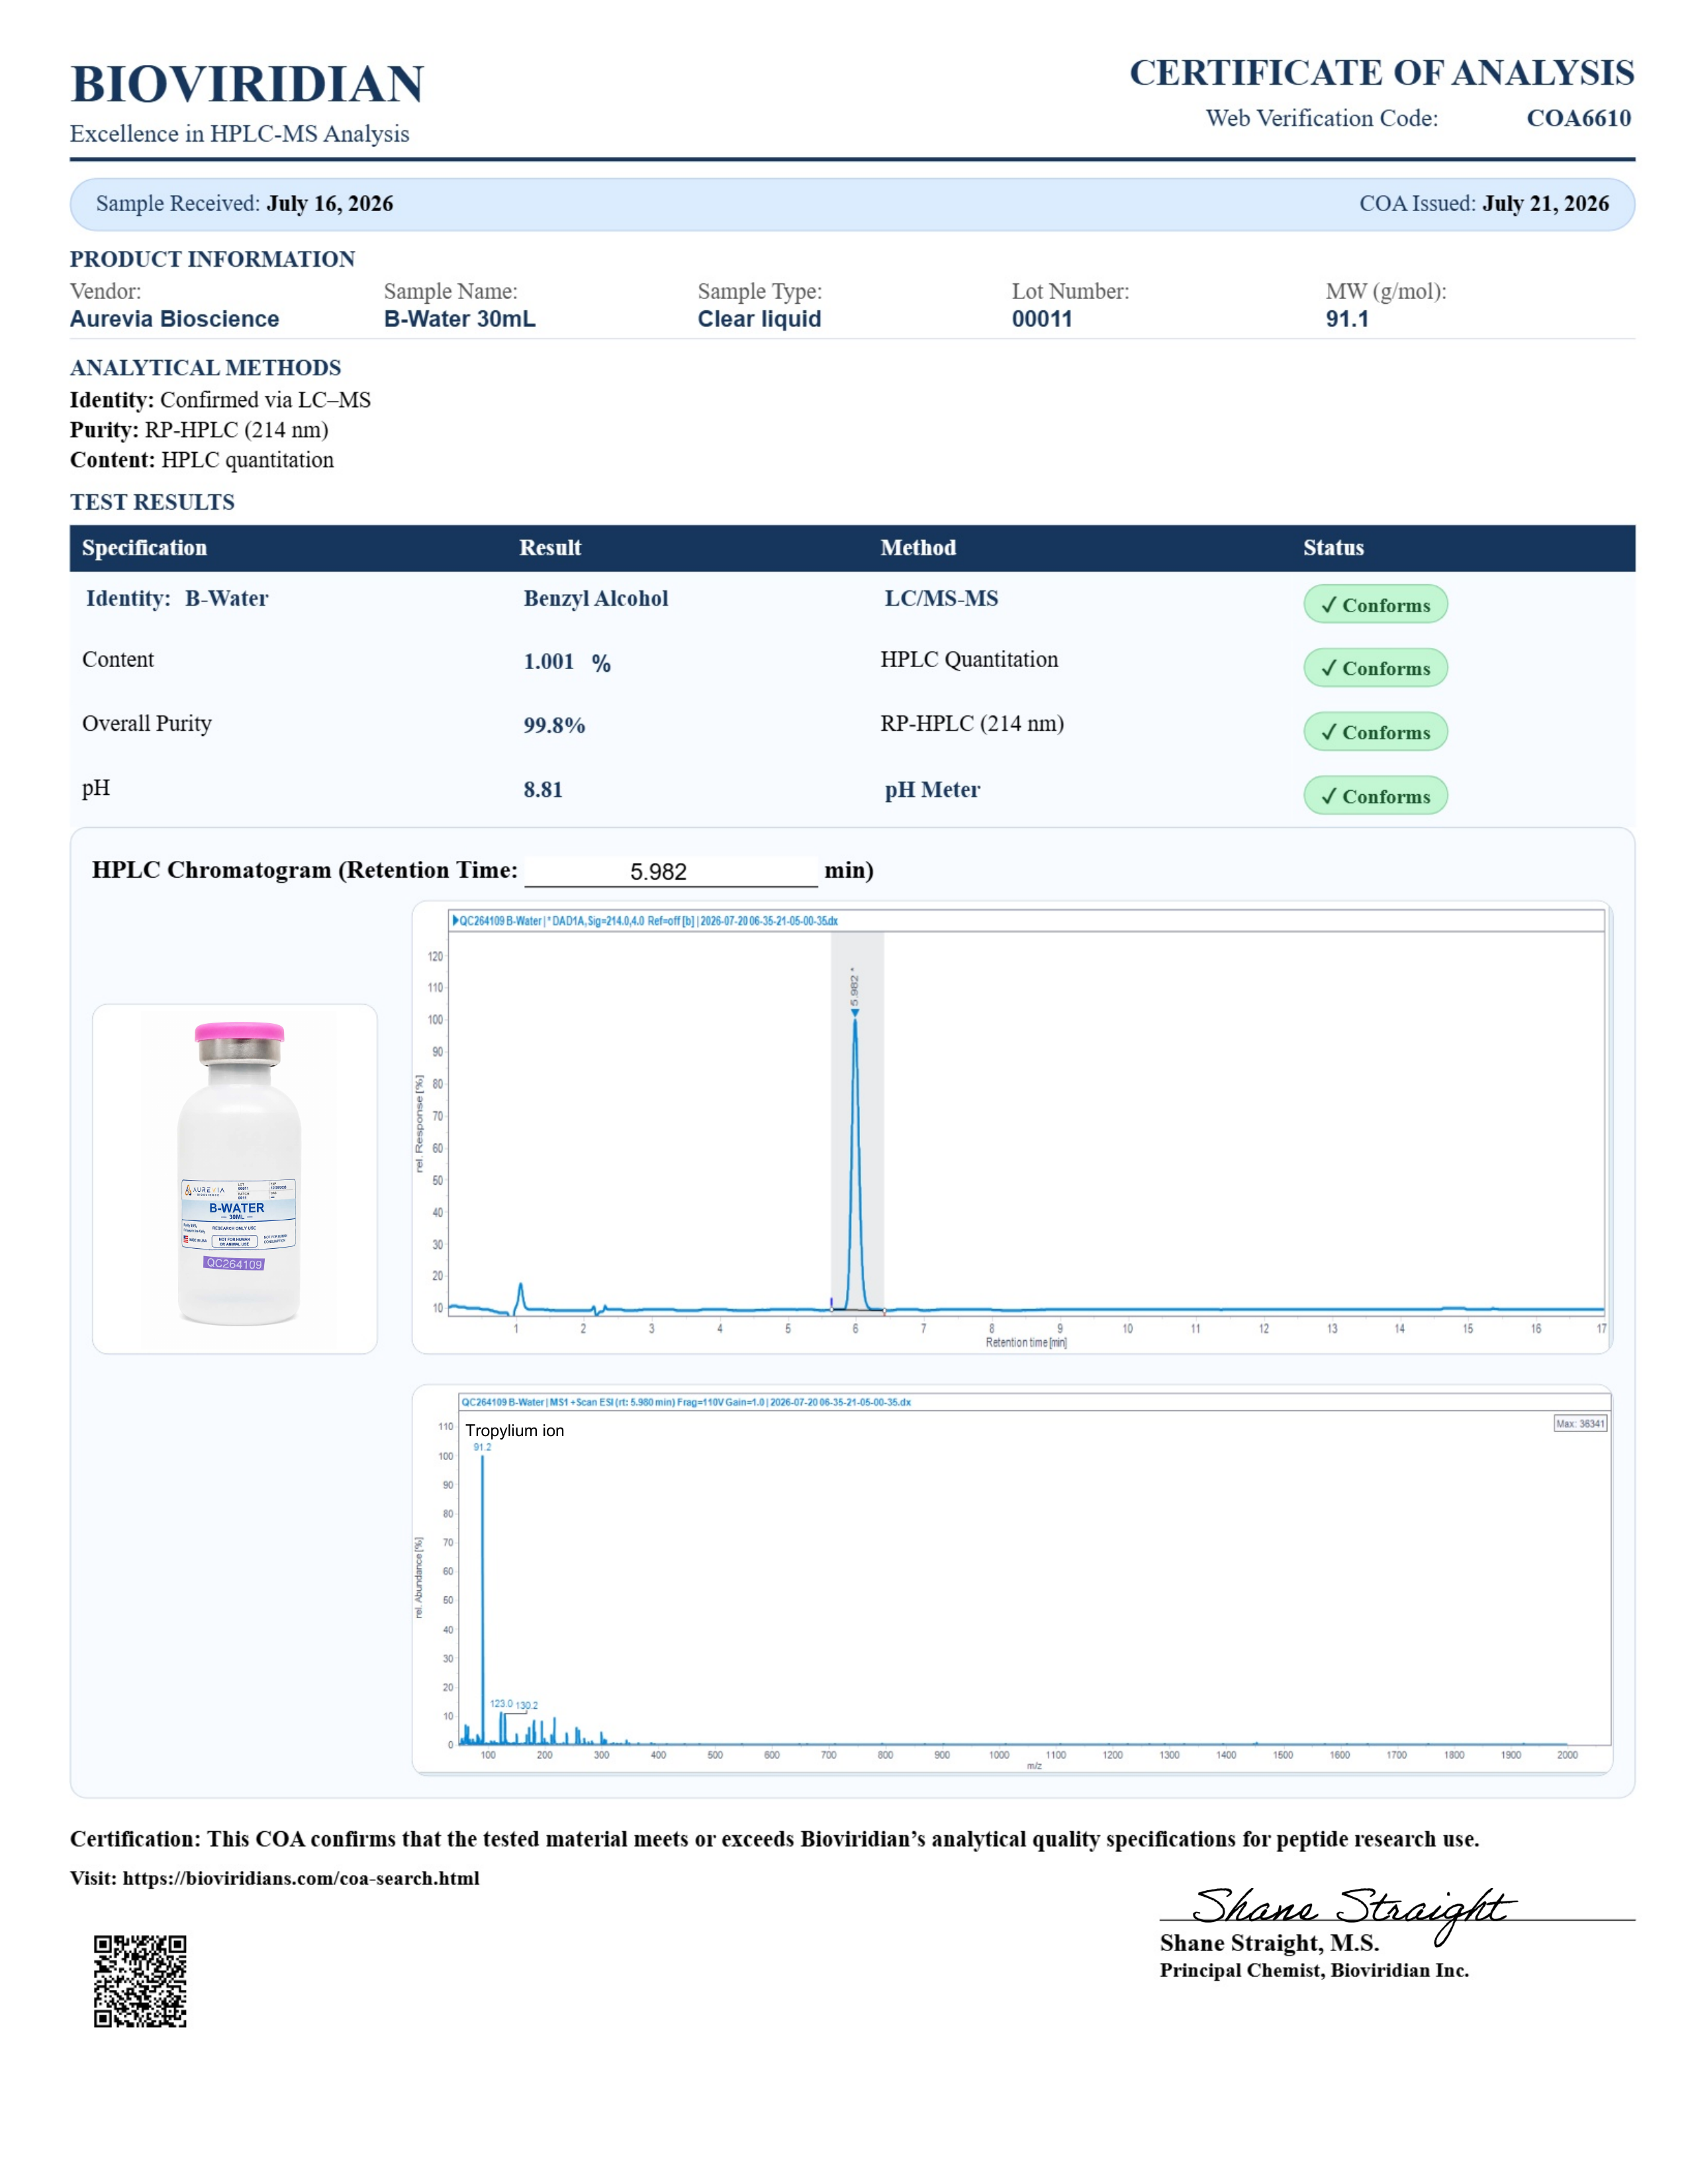Click the pH Meter method cell
The width and height of the screenshot is (1688, 2184).
[x=932, y=790]
